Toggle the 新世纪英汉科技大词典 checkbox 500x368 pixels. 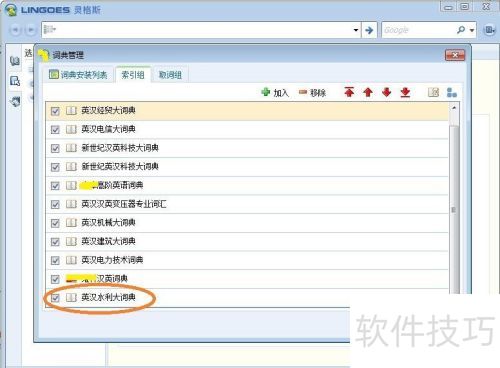click(55, 167)
